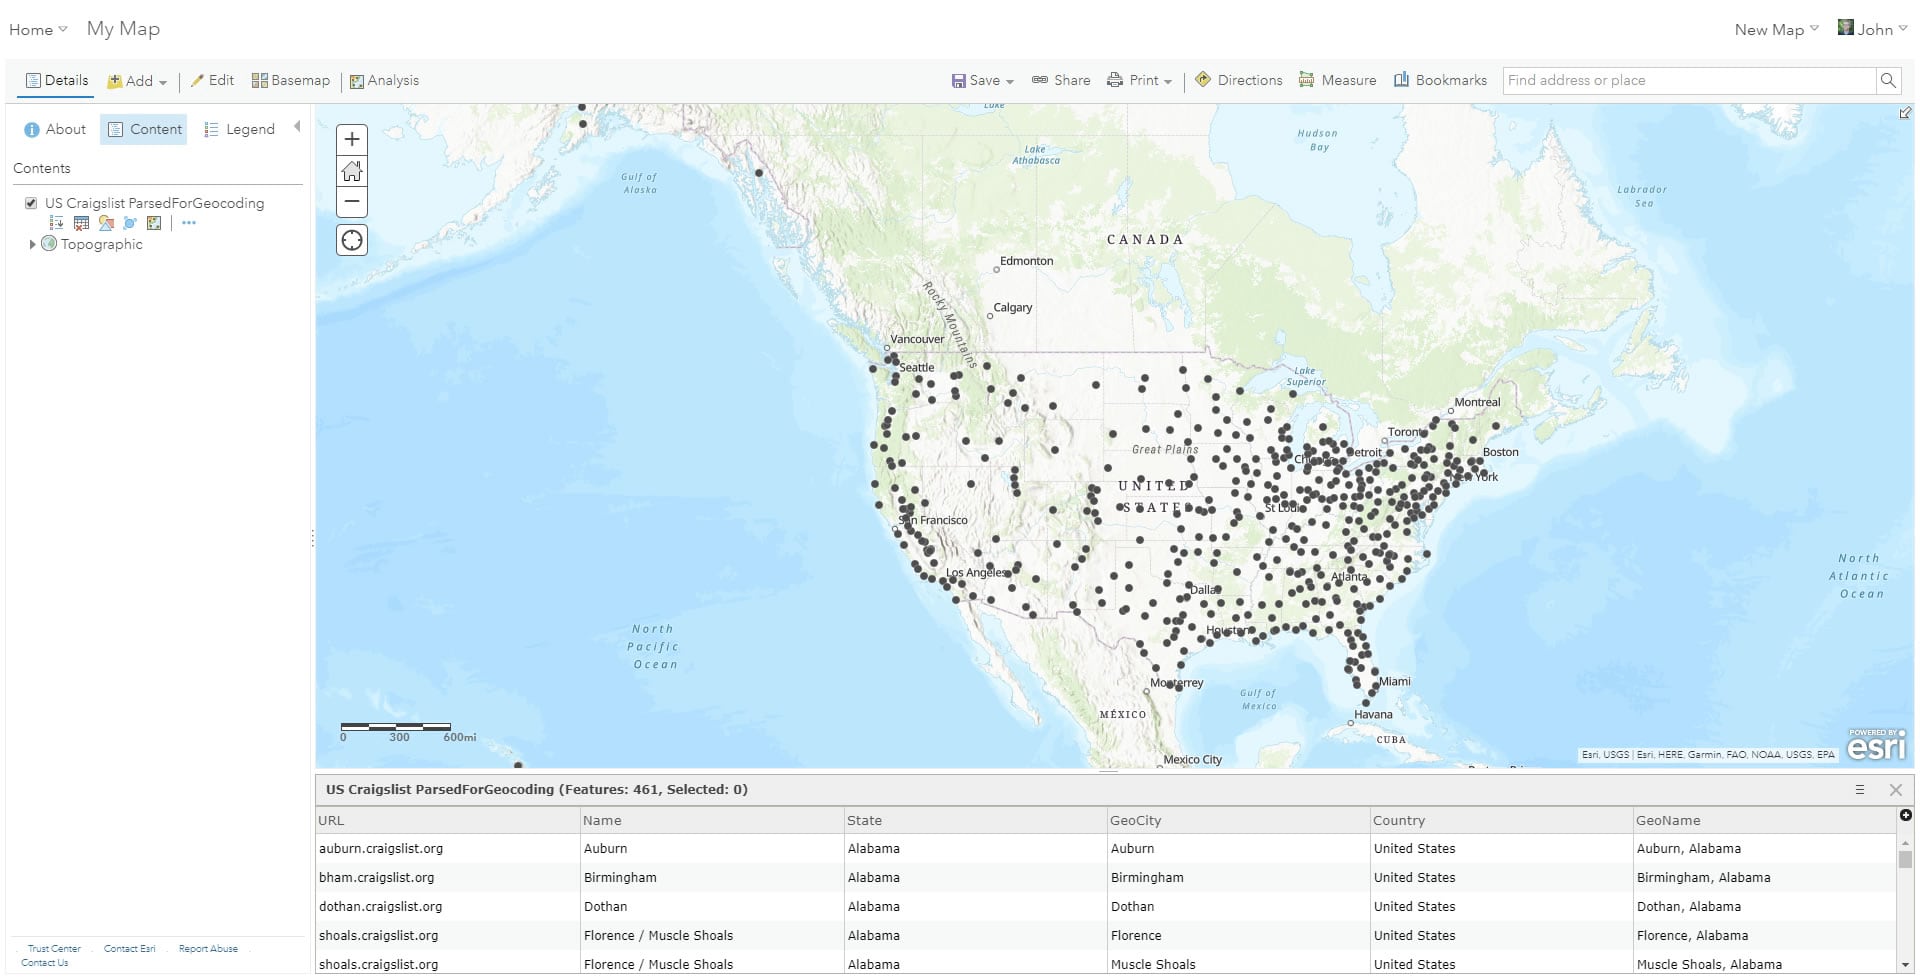The image size is (1920, 978).
Task: Open the New Map dropdown
Action: tap(1776, 30)
